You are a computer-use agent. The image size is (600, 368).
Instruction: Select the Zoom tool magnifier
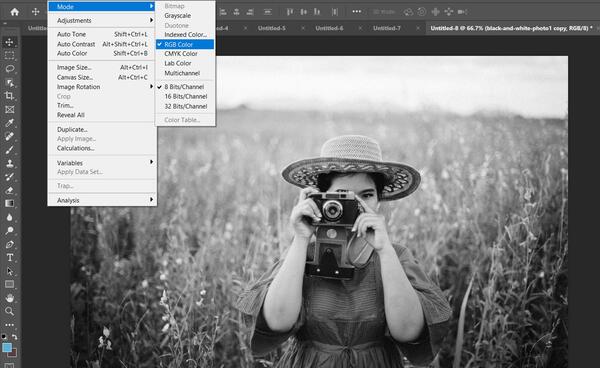10,311
